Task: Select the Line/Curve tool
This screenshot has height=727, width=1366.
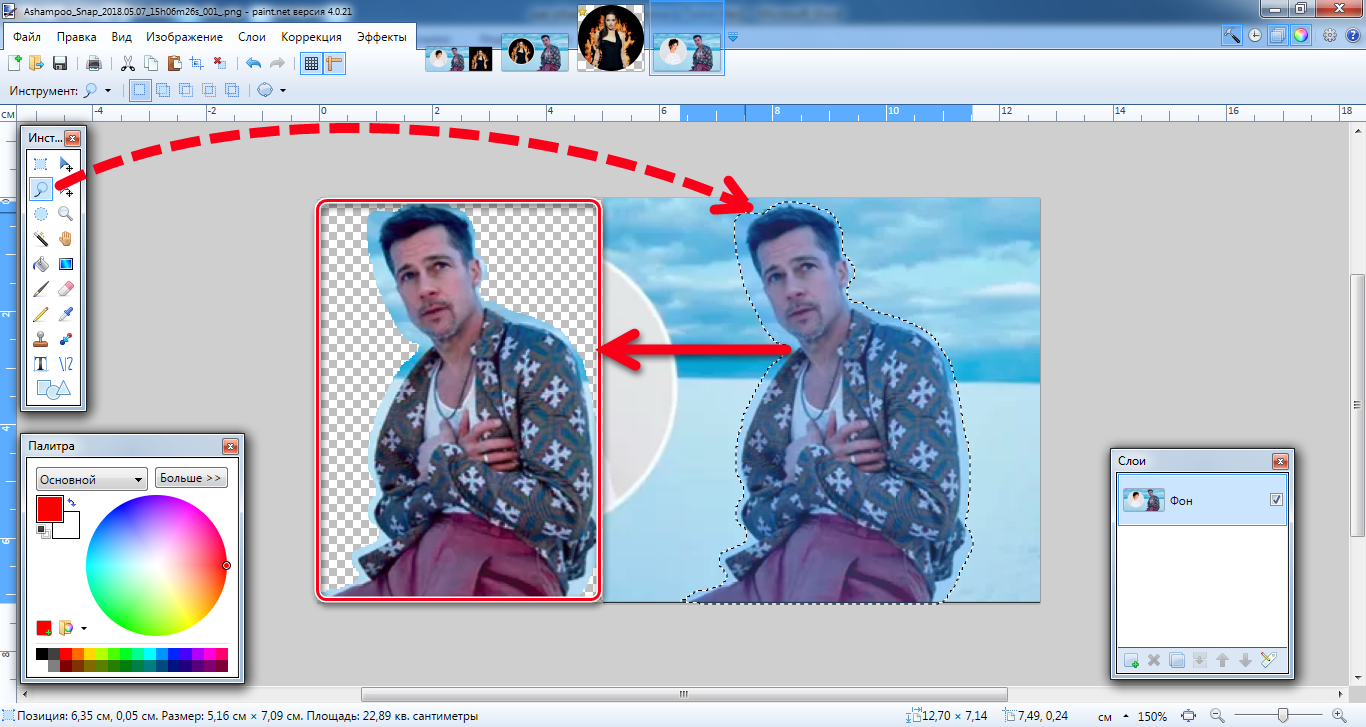Action: pyautogui.click(x=65, y=364)
